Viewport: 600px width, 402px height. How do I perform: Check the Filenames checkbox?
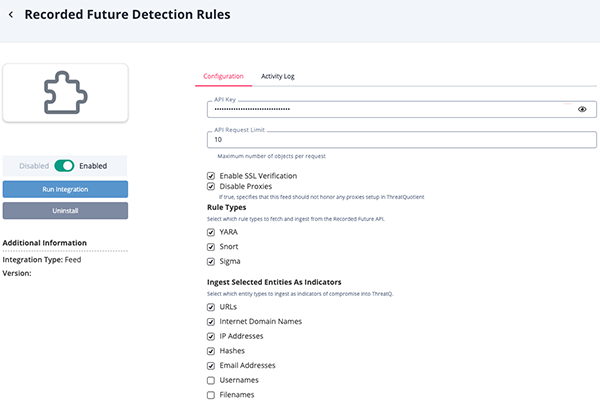211,395
